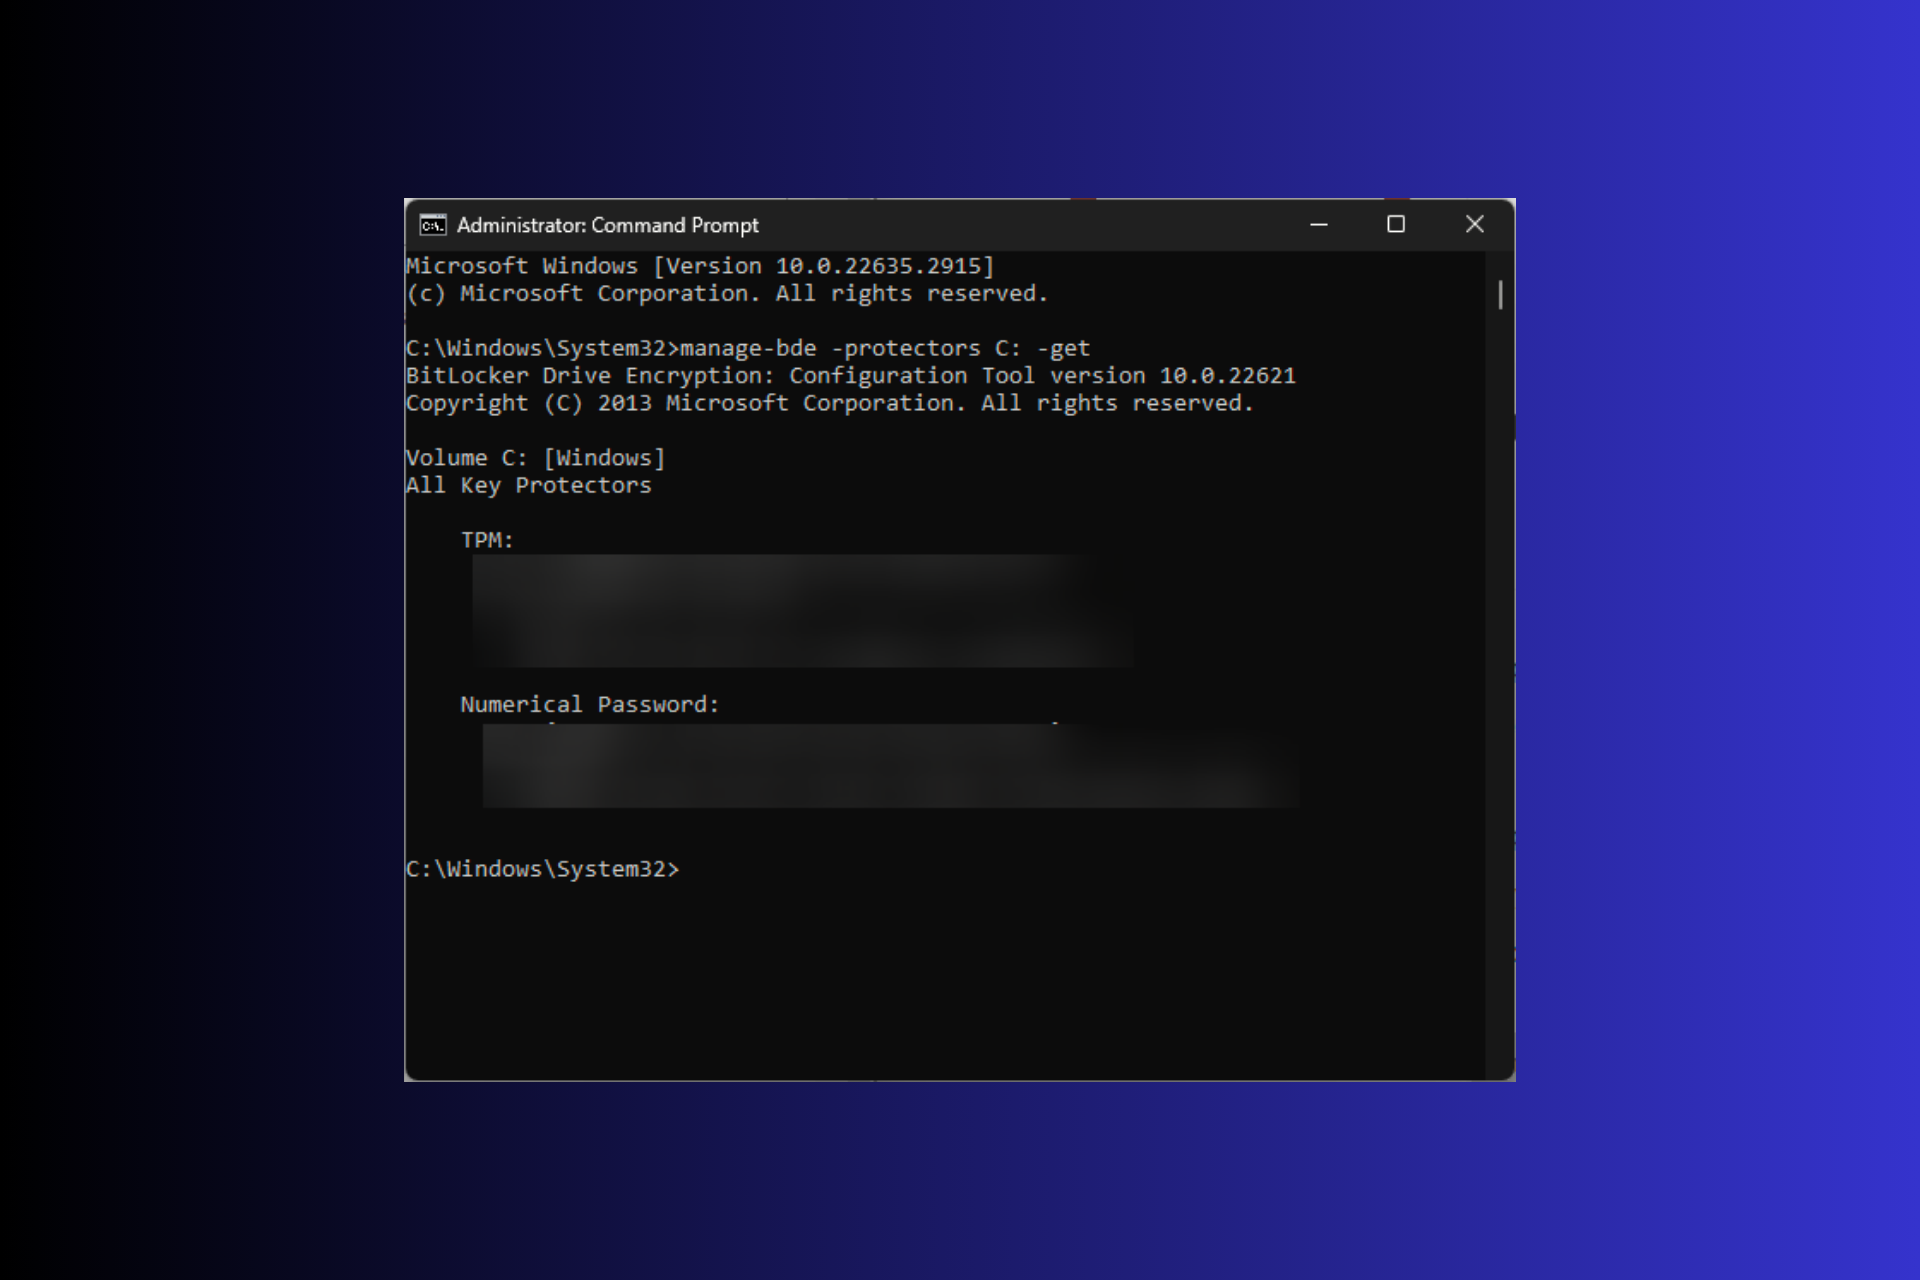Click the 'Volume C: [Windows]' line

tap(535, 458)
